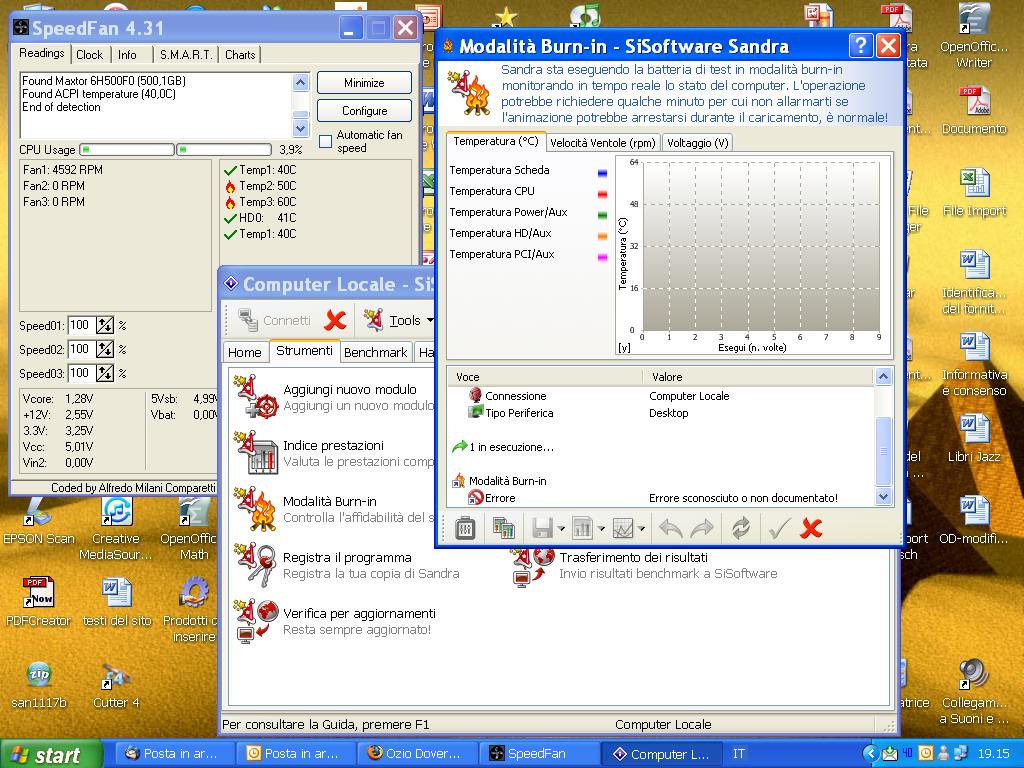Click the bar chart report icon
1024x768 pixels.
[x=582, y=528]
